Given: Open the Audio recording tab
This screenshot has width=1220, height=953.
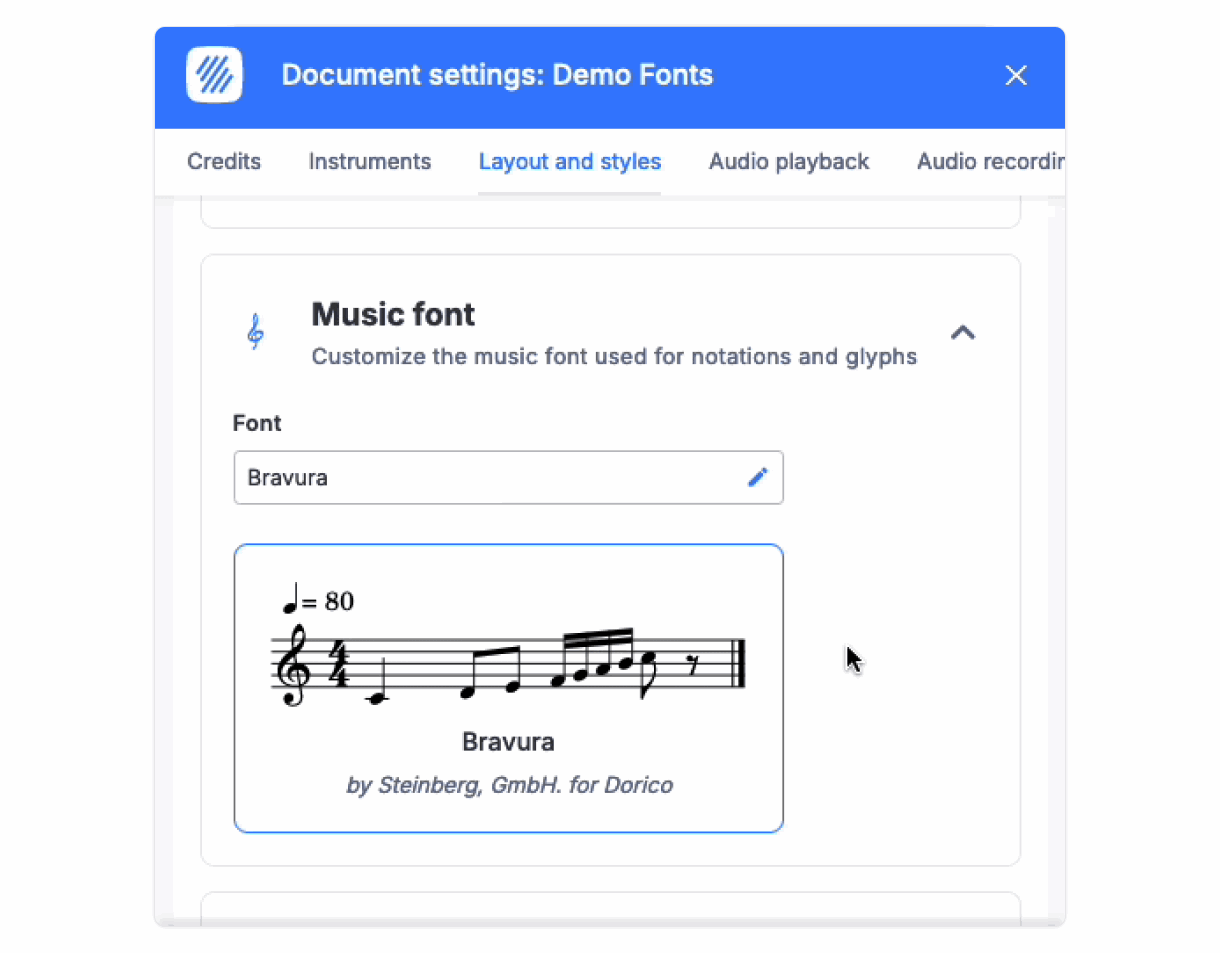Looking at the screenshot, I should (990, 161).
